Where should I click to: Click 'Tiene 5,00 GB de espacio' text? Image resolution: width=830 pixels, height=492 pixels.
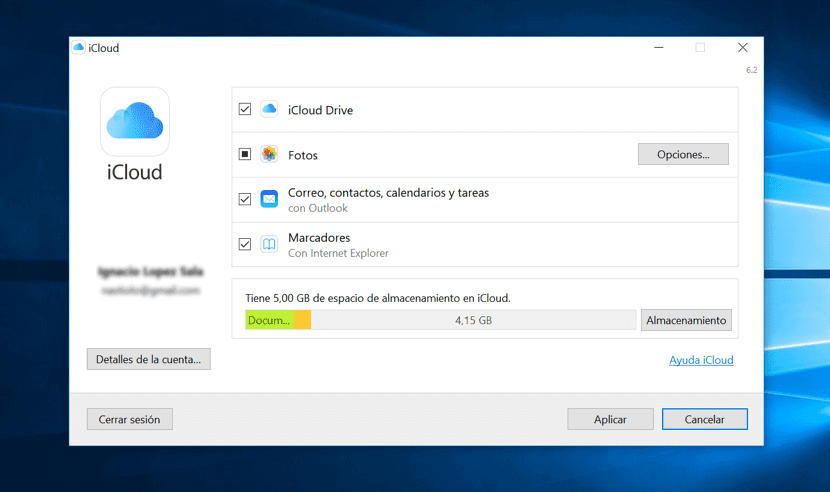pyautogui.click(x=378, y=298)
